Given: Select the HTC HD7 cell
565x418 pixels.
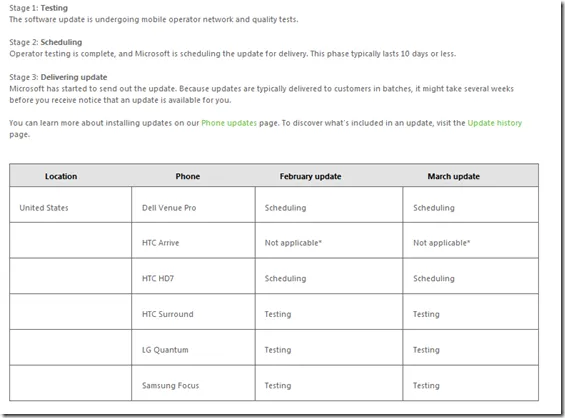Looking at the screenshot, I should [x=193, y=276].
